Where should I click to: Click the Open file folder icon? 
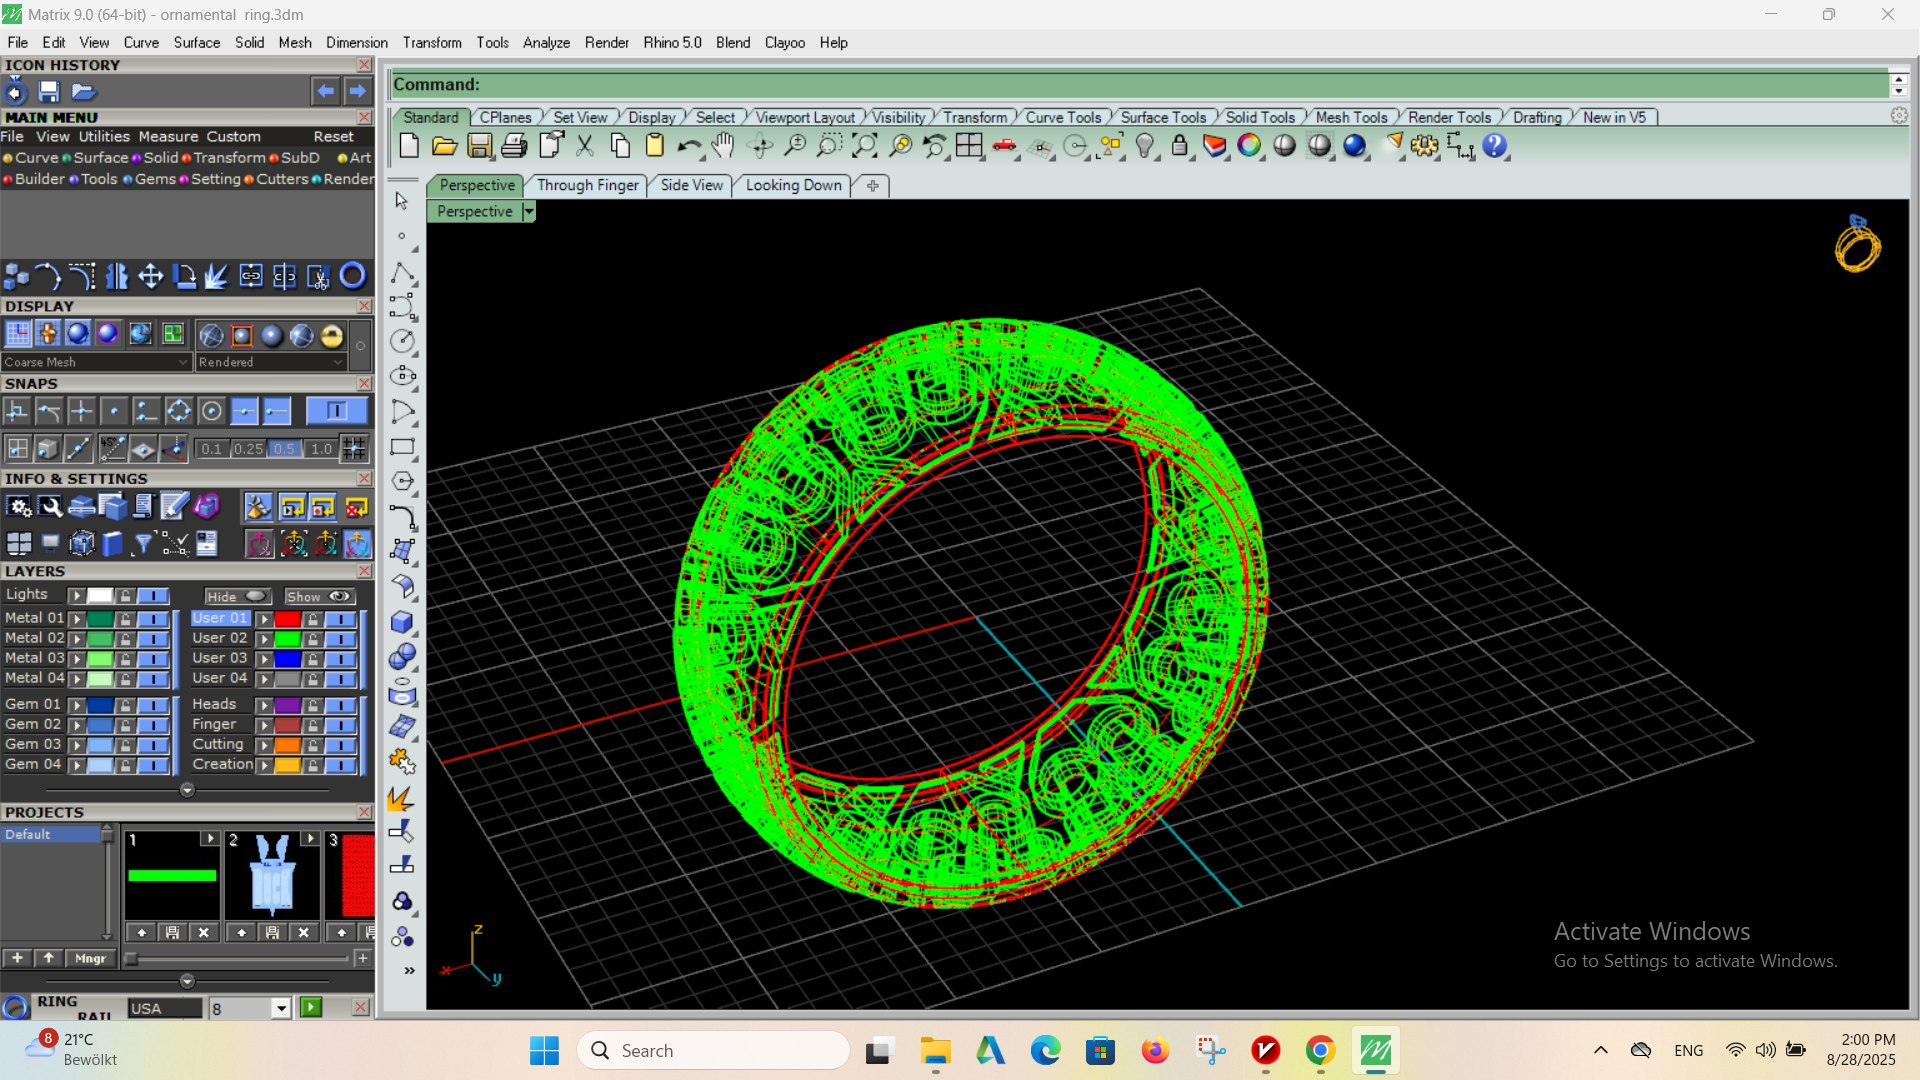coord(444,146)
